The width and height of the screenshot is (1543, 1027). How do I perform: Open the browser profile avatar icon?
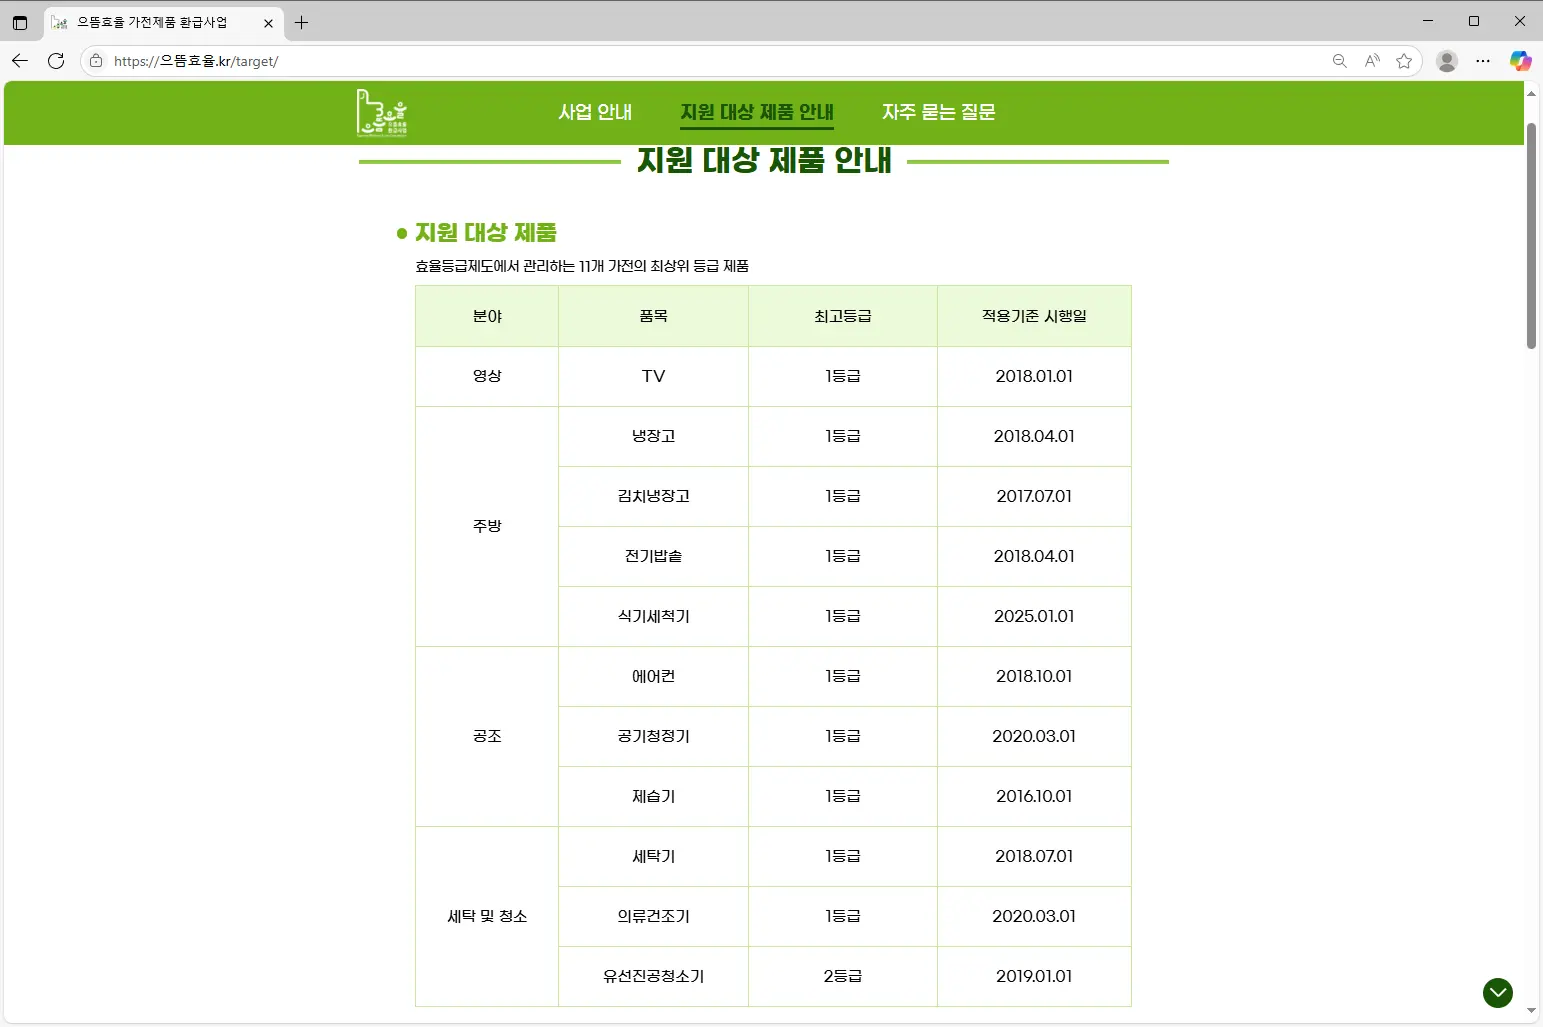tap(1446, 61)
